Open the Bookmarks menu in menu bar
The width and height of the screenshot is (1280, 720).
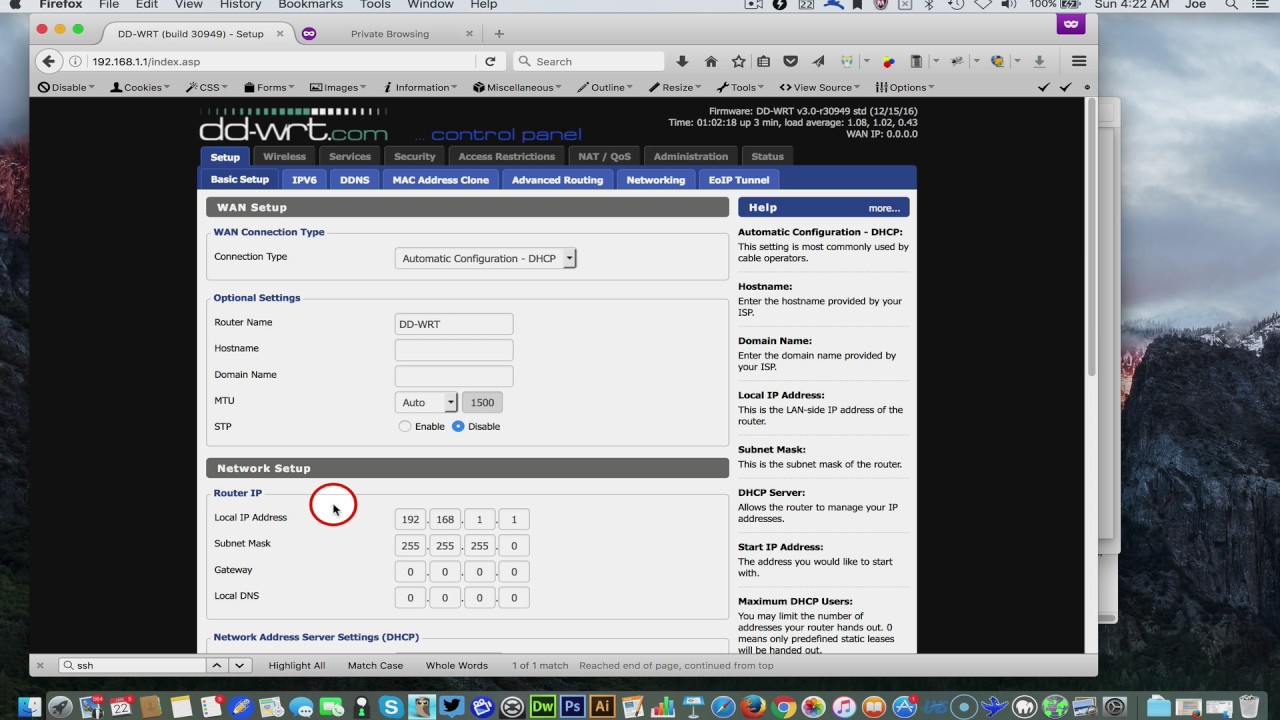(310, 5)
